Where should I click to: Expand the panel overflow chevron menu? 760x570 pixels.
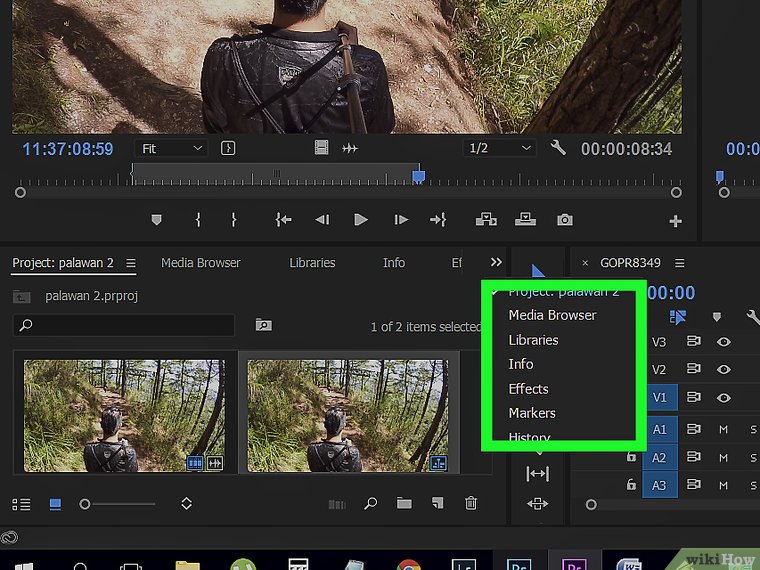click(496, 263)
